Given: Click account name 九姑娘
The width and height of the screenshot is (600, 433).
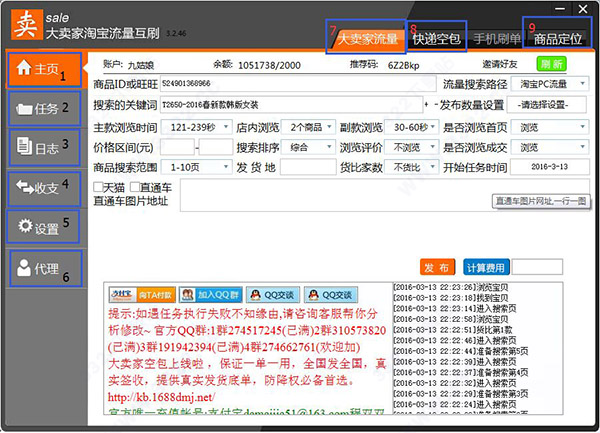Looking at the screenshot, I should pyautogui.click(x=141, y=65).
